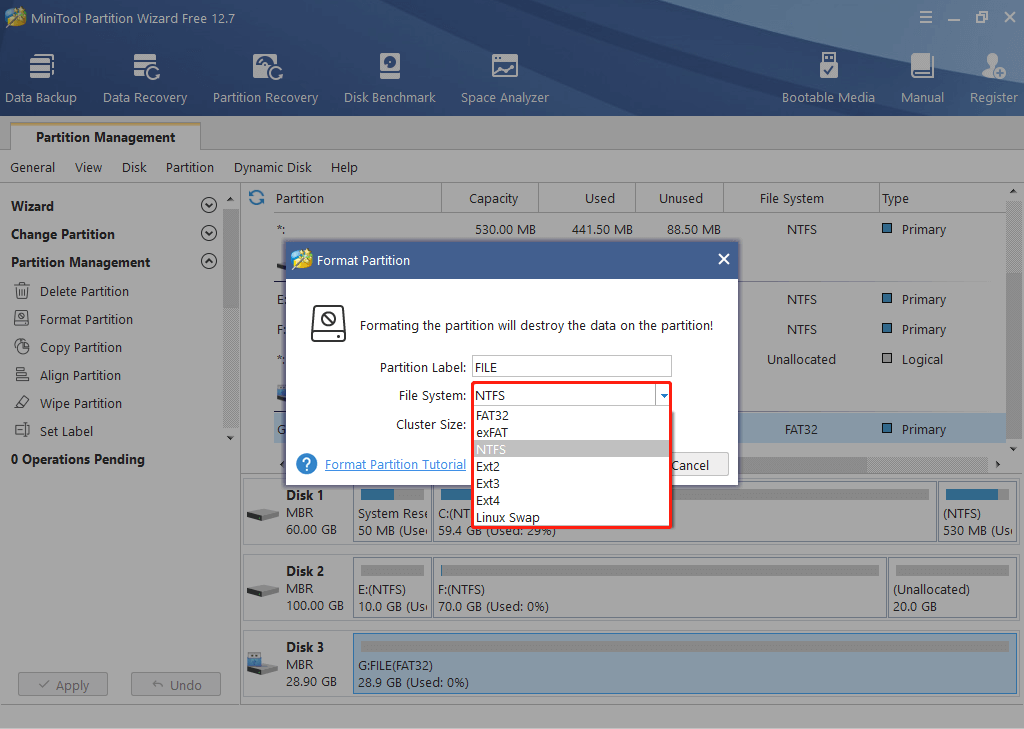This screenshot has height=729, width=1024.
Task: Launch Data Recovery tool
Action: (x=145, y=78)
